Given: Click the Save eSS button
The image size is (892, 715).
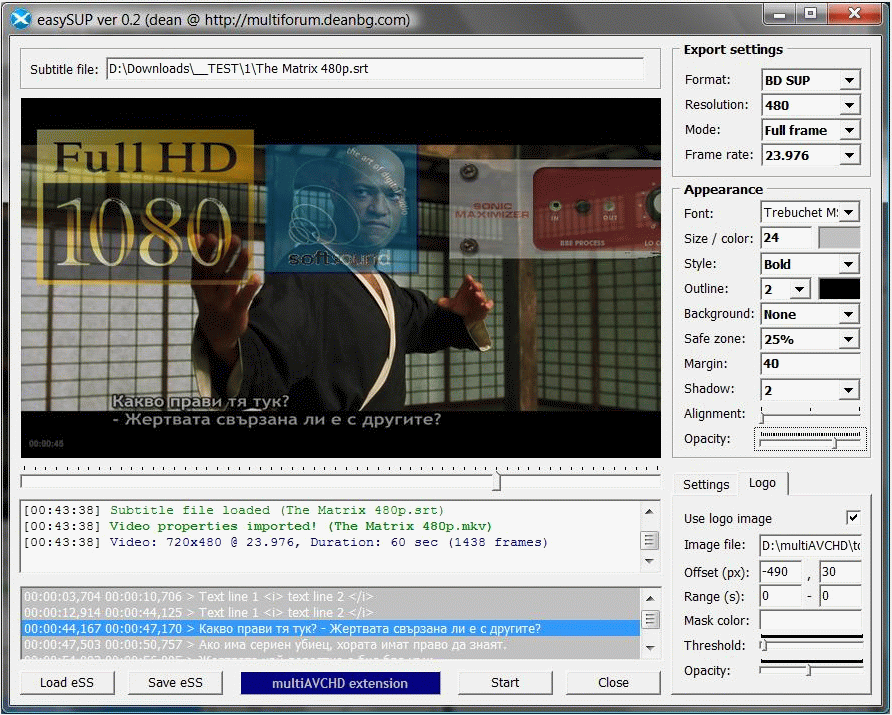Looking at the screenshot, I should pos(175,683).
